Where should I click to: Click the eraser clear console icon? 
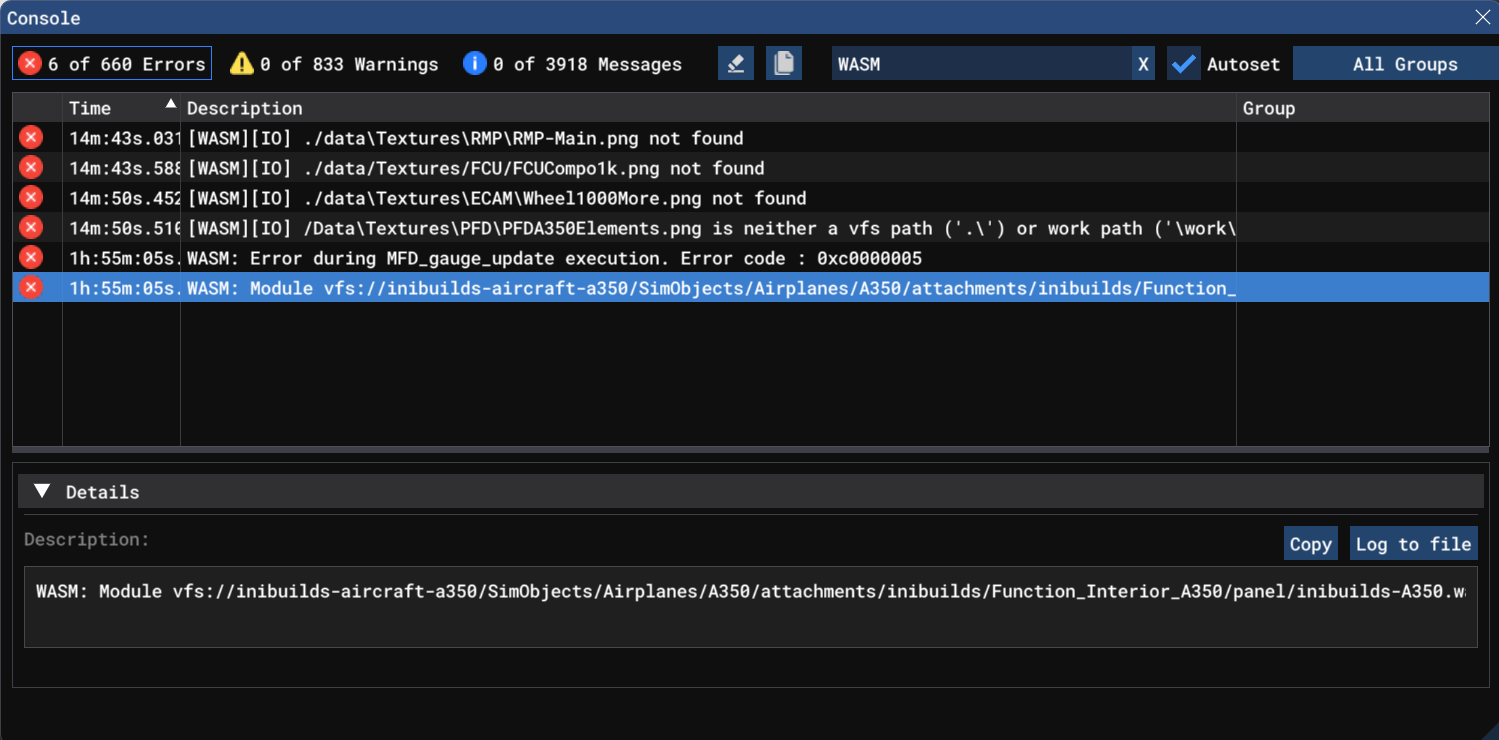coord(735,64)
